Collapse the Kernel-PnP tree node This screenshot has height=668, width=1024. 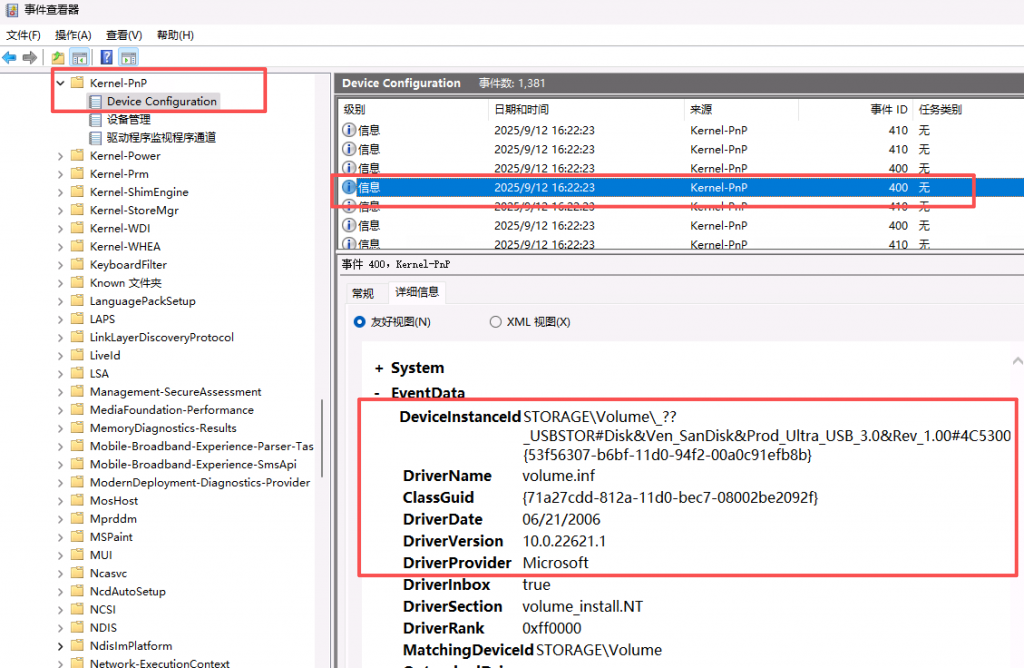tap(61, 83)
